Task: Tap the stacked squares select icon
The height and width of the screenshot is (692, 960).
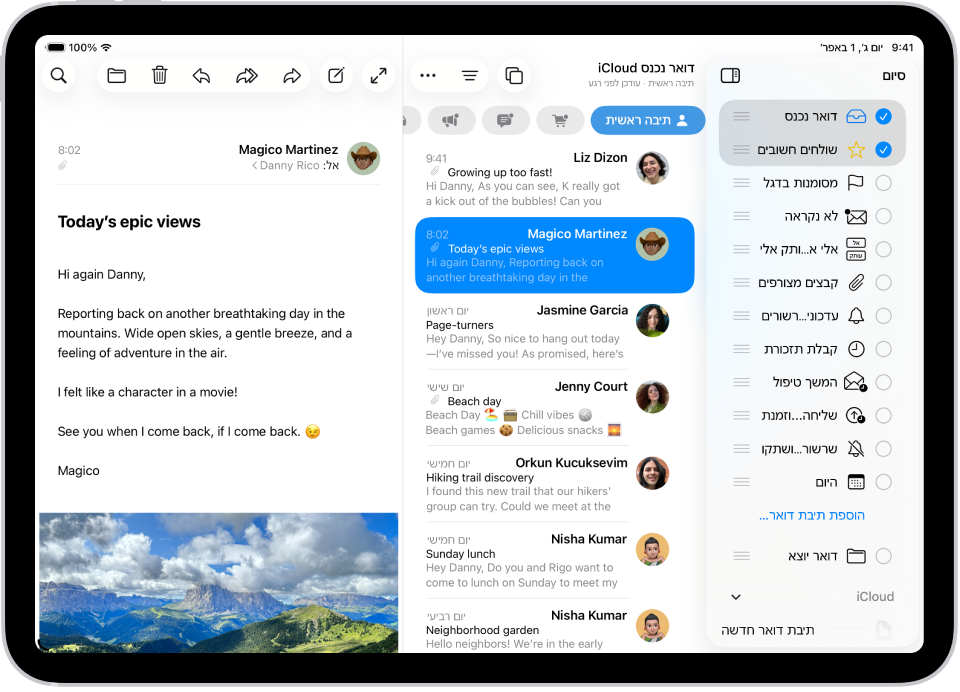Action: (x=514, y=76)
